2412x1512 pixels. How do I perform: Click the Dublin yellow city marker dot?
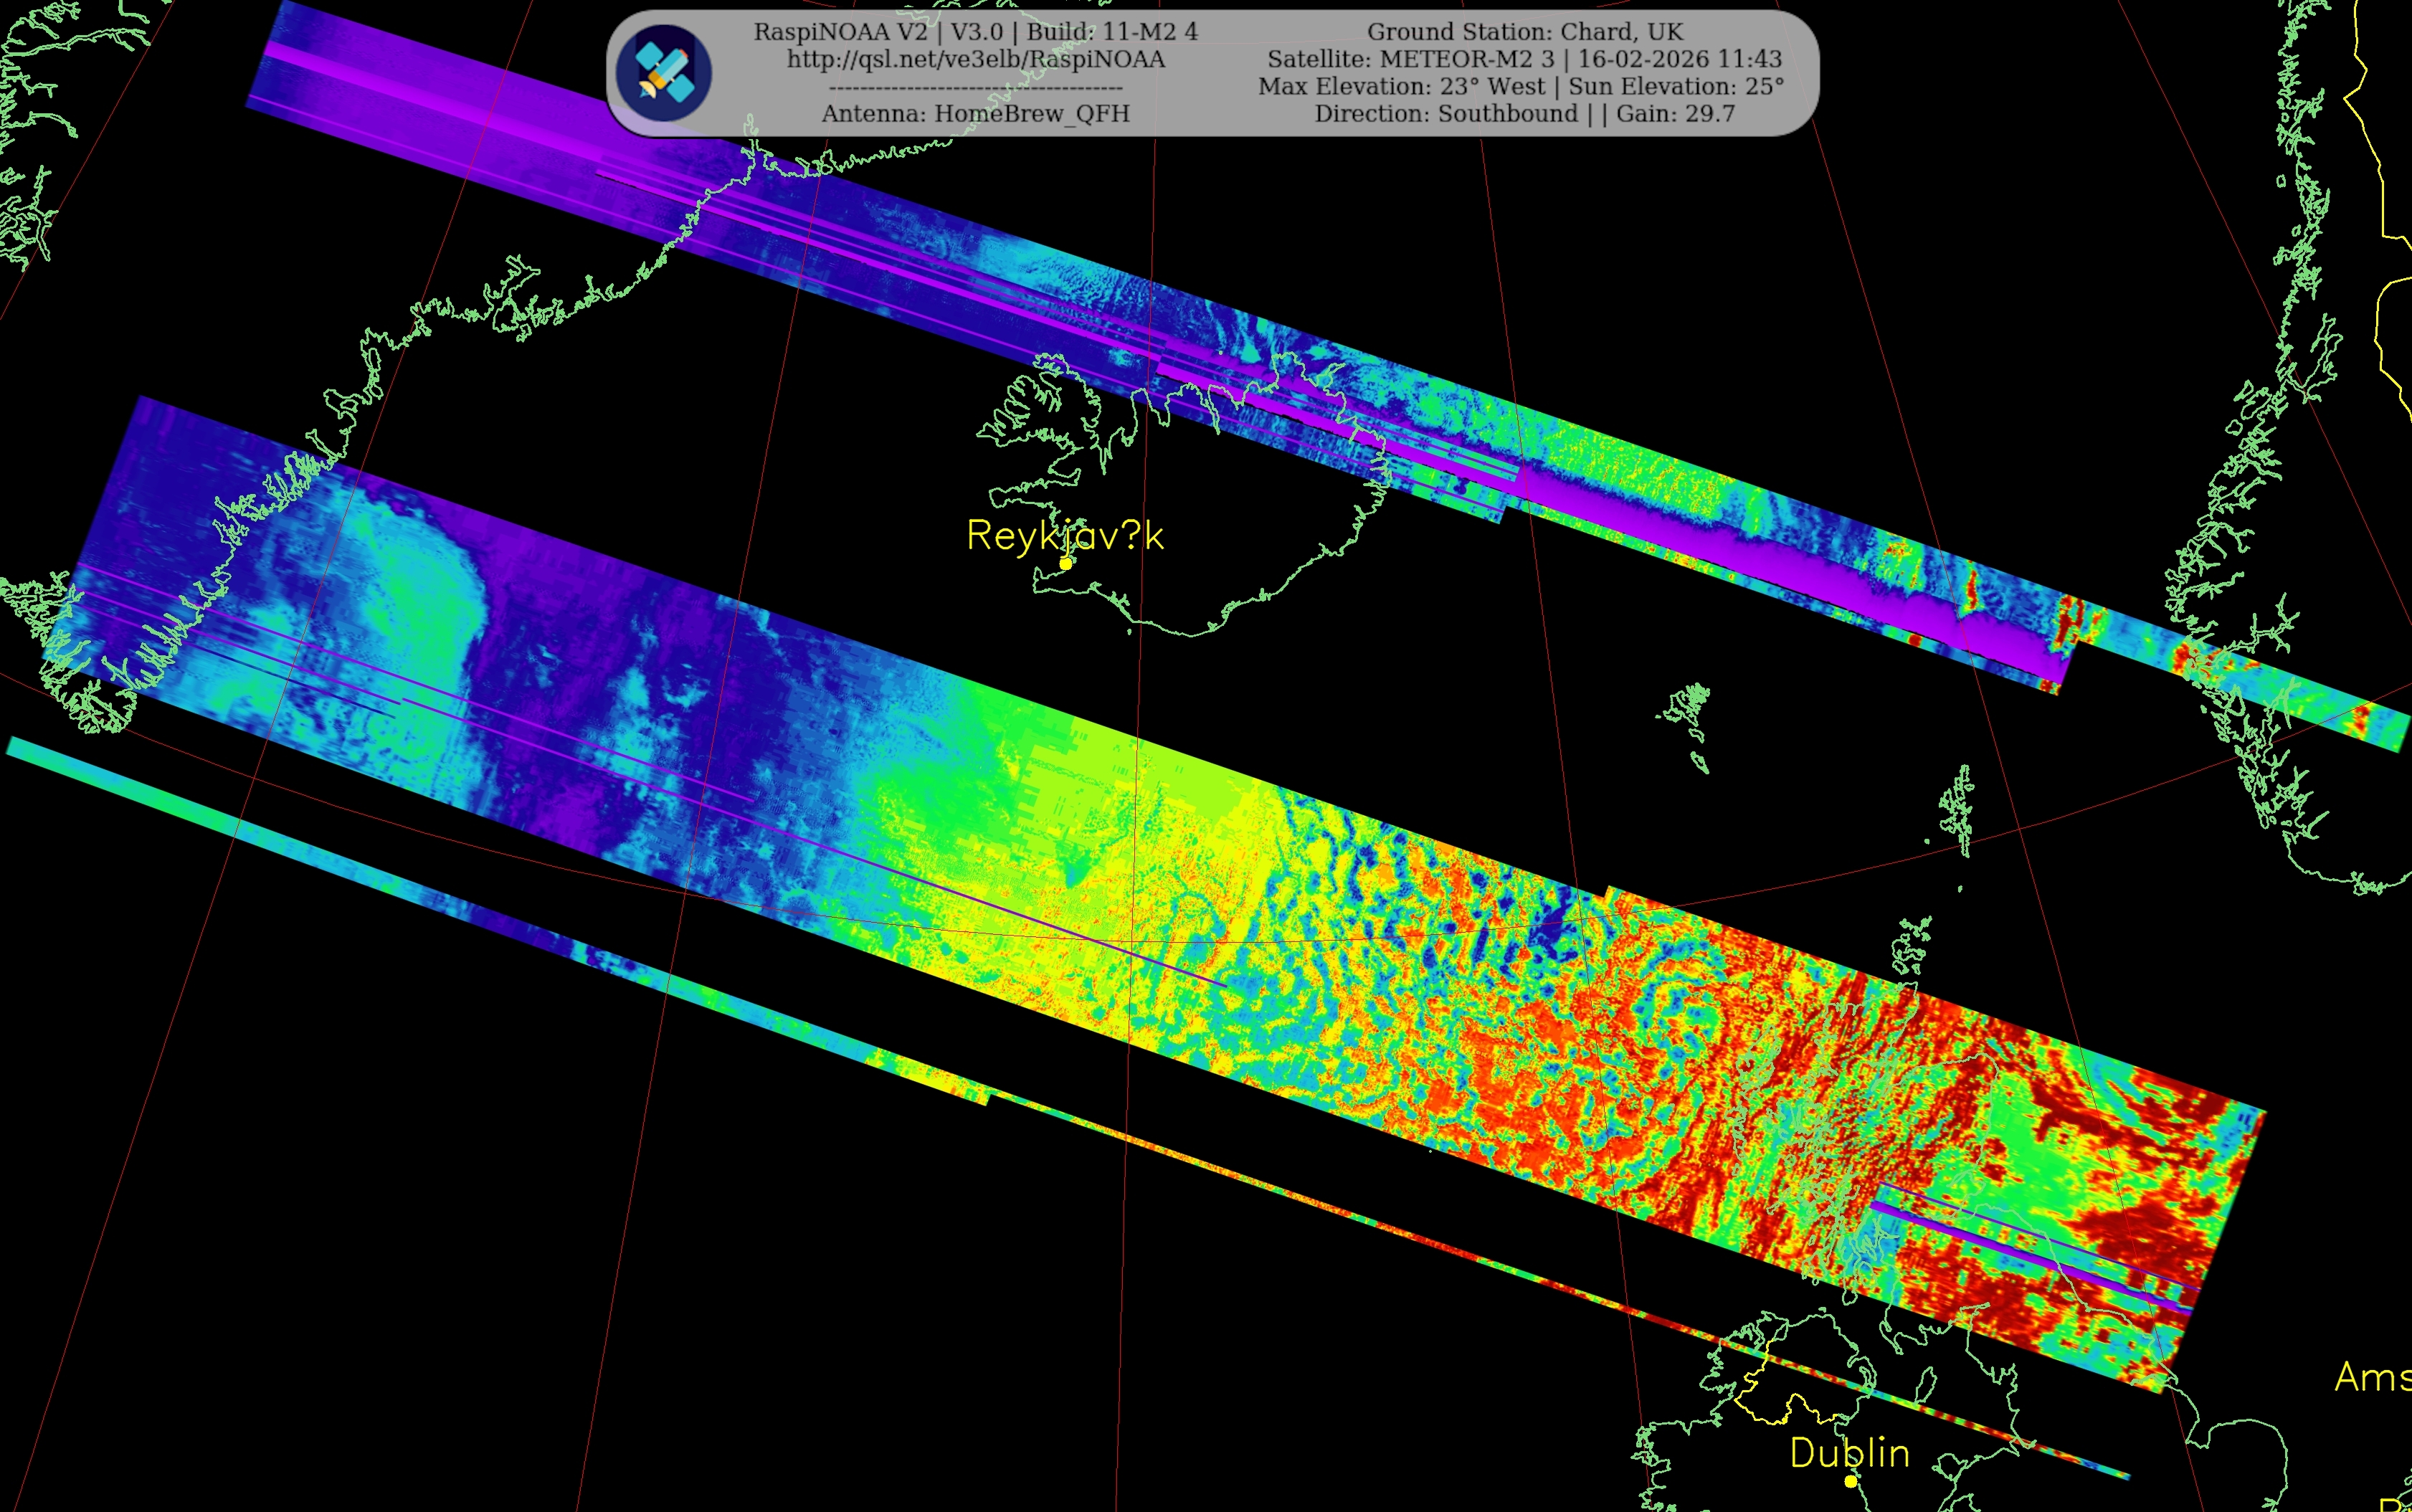click(1850, 1481)
